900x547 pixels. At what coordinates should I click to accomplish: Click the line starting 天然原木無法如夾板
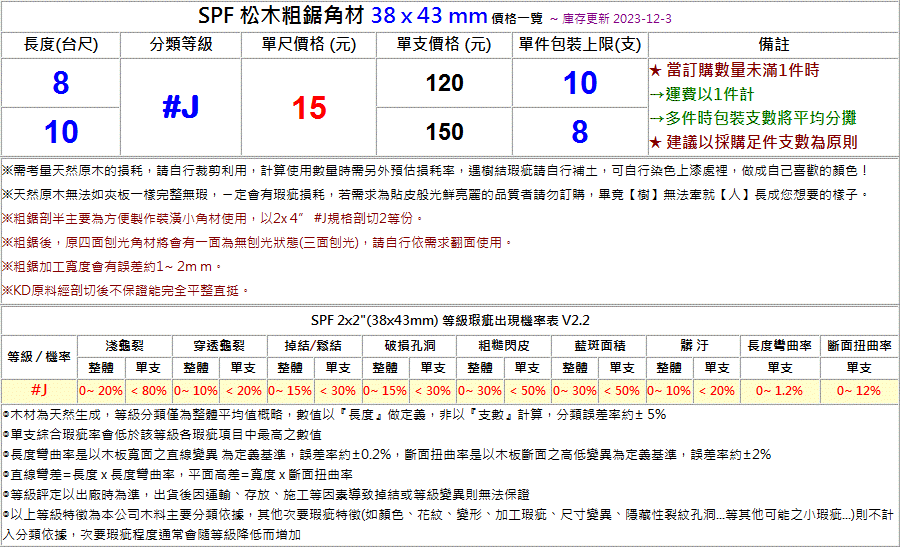(x=436, y=195)
